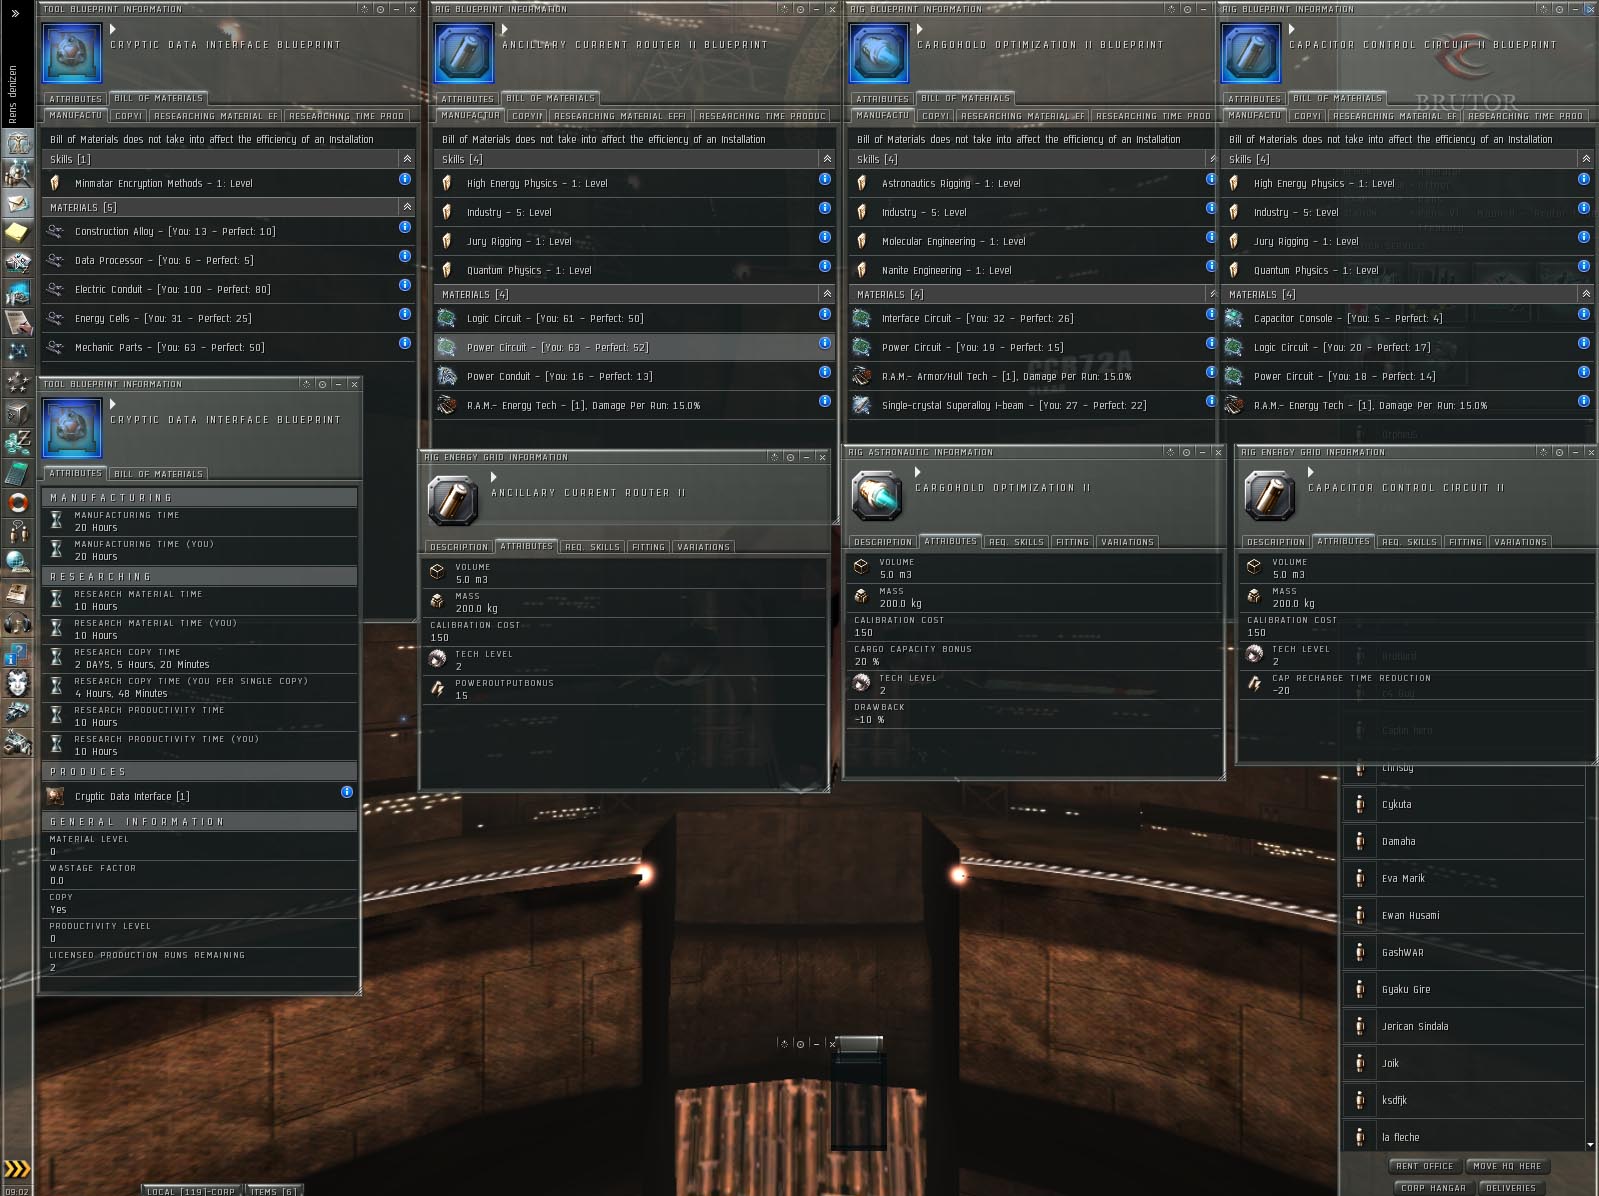Collapse Skills [4] in Capacitor Control Circuit blueprint

(1586, 159)
